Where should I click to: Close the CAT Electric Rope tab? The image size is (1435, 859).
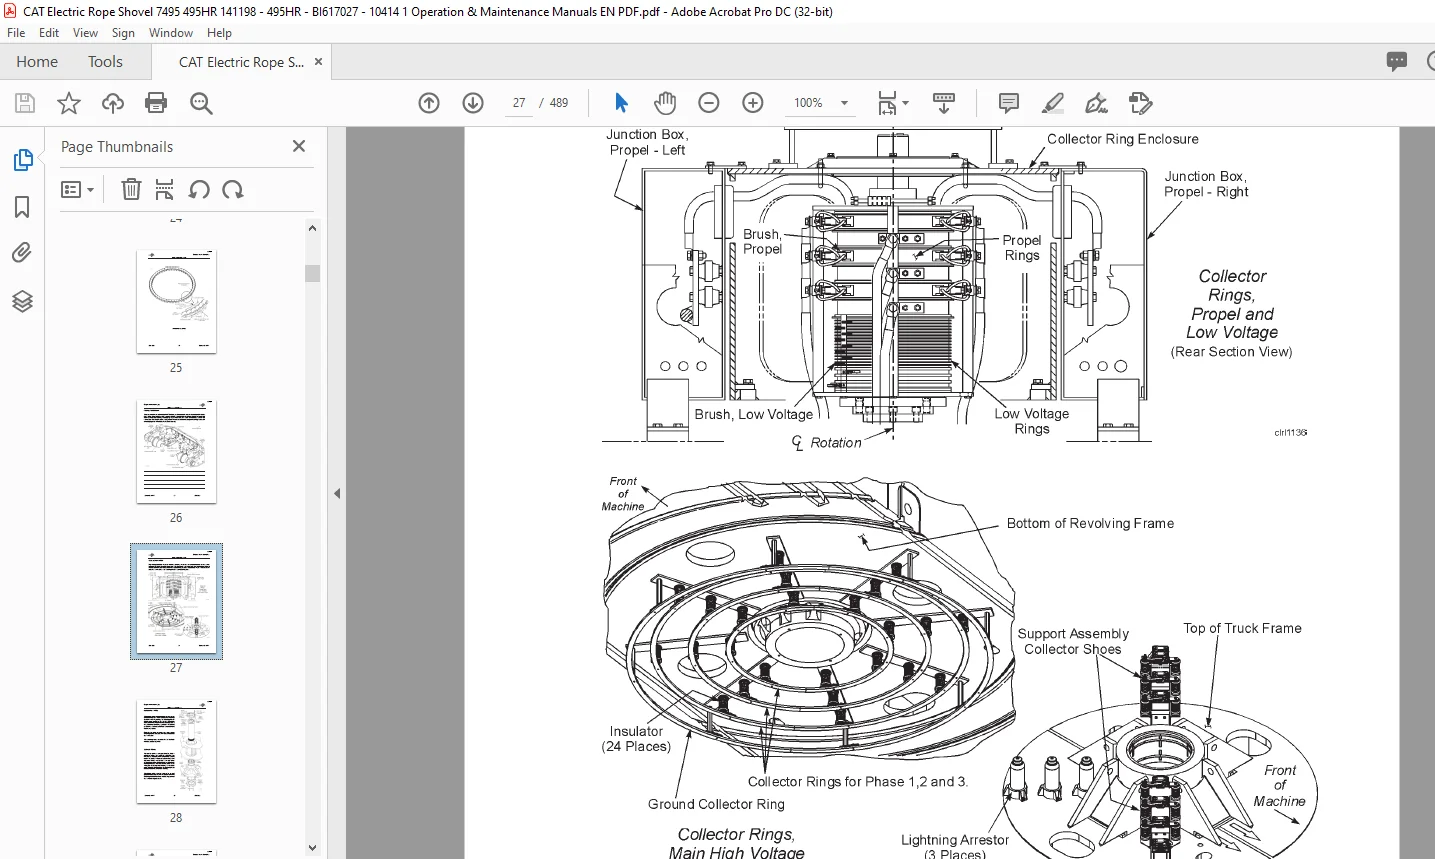(318, 62)
